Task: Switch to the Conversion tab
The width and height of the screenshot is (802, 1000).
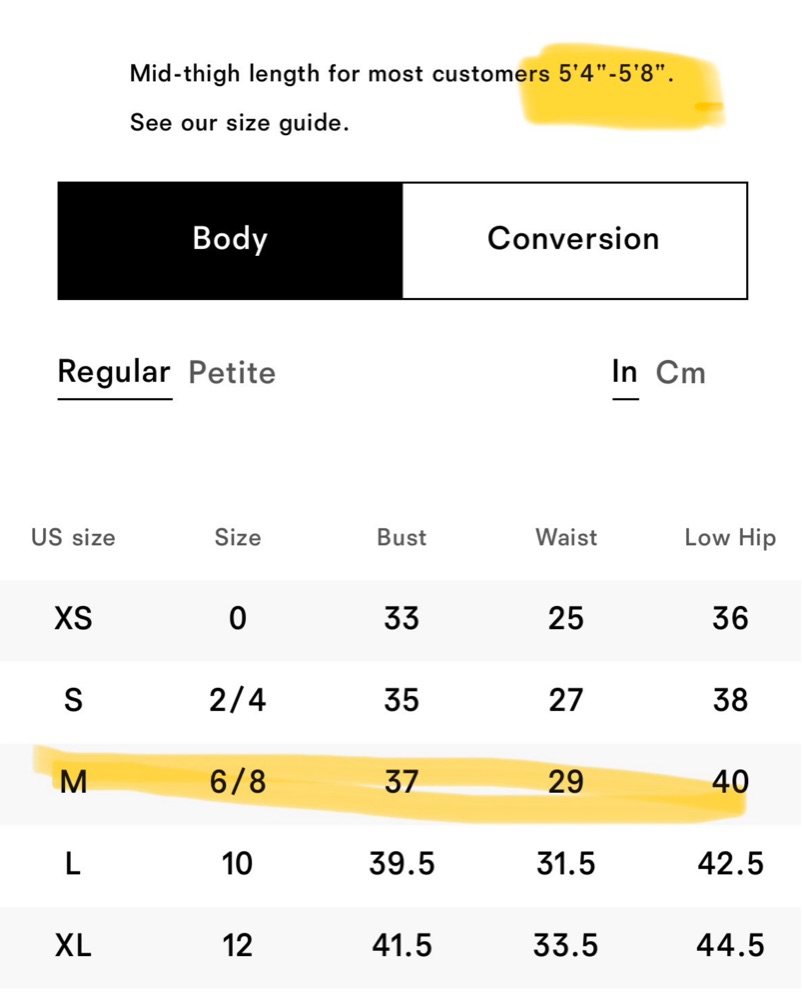Action: point(574,240)
